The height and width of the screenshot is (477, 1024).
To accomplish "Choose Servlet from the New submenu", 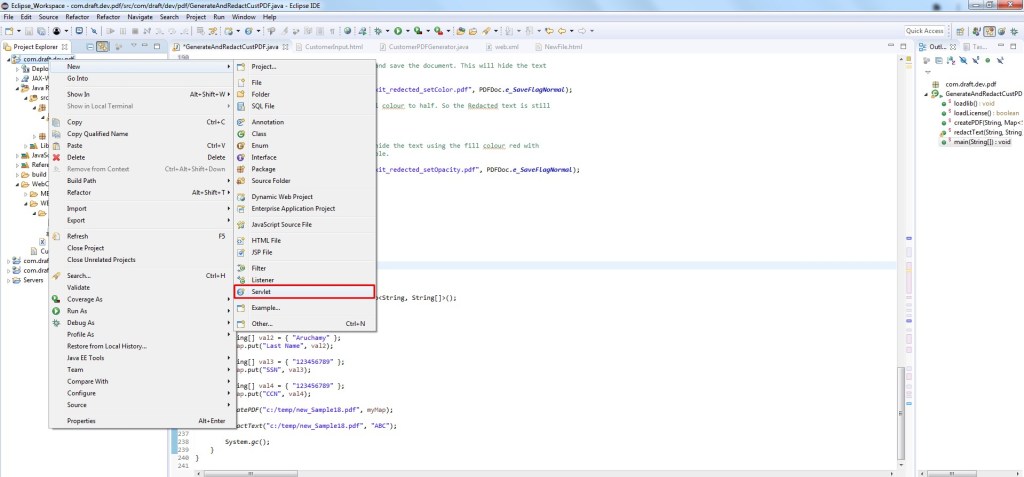I will click(x=304, y=291).
